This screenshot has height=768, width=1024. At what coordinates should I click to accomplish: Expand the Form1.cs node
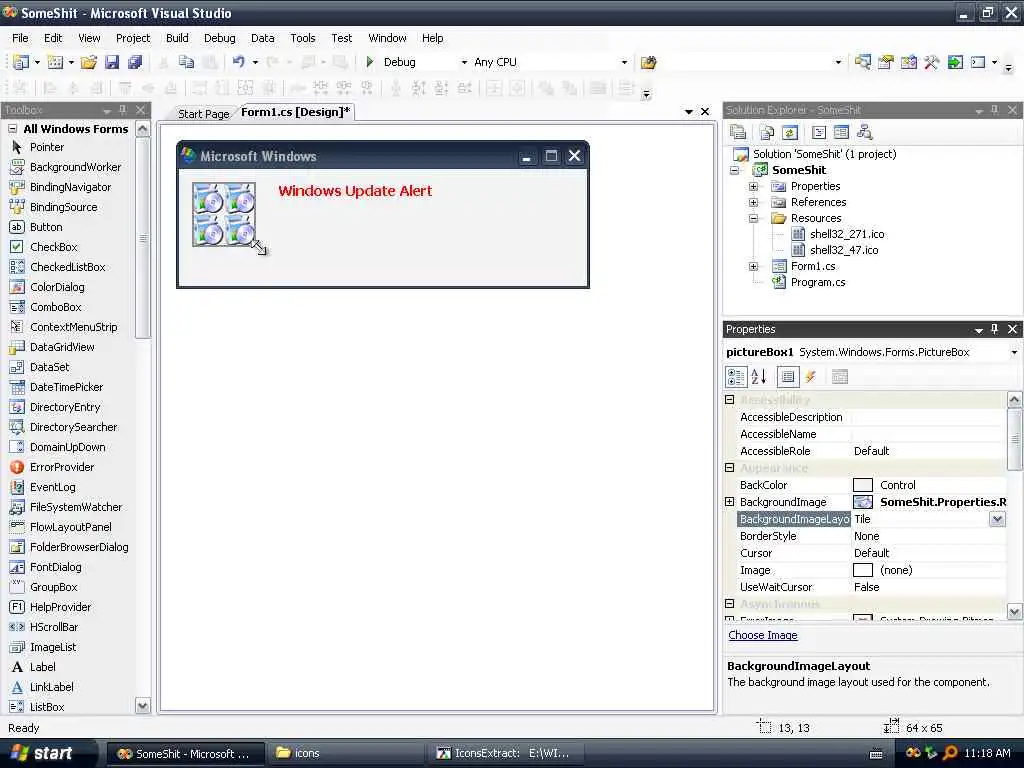754,266
